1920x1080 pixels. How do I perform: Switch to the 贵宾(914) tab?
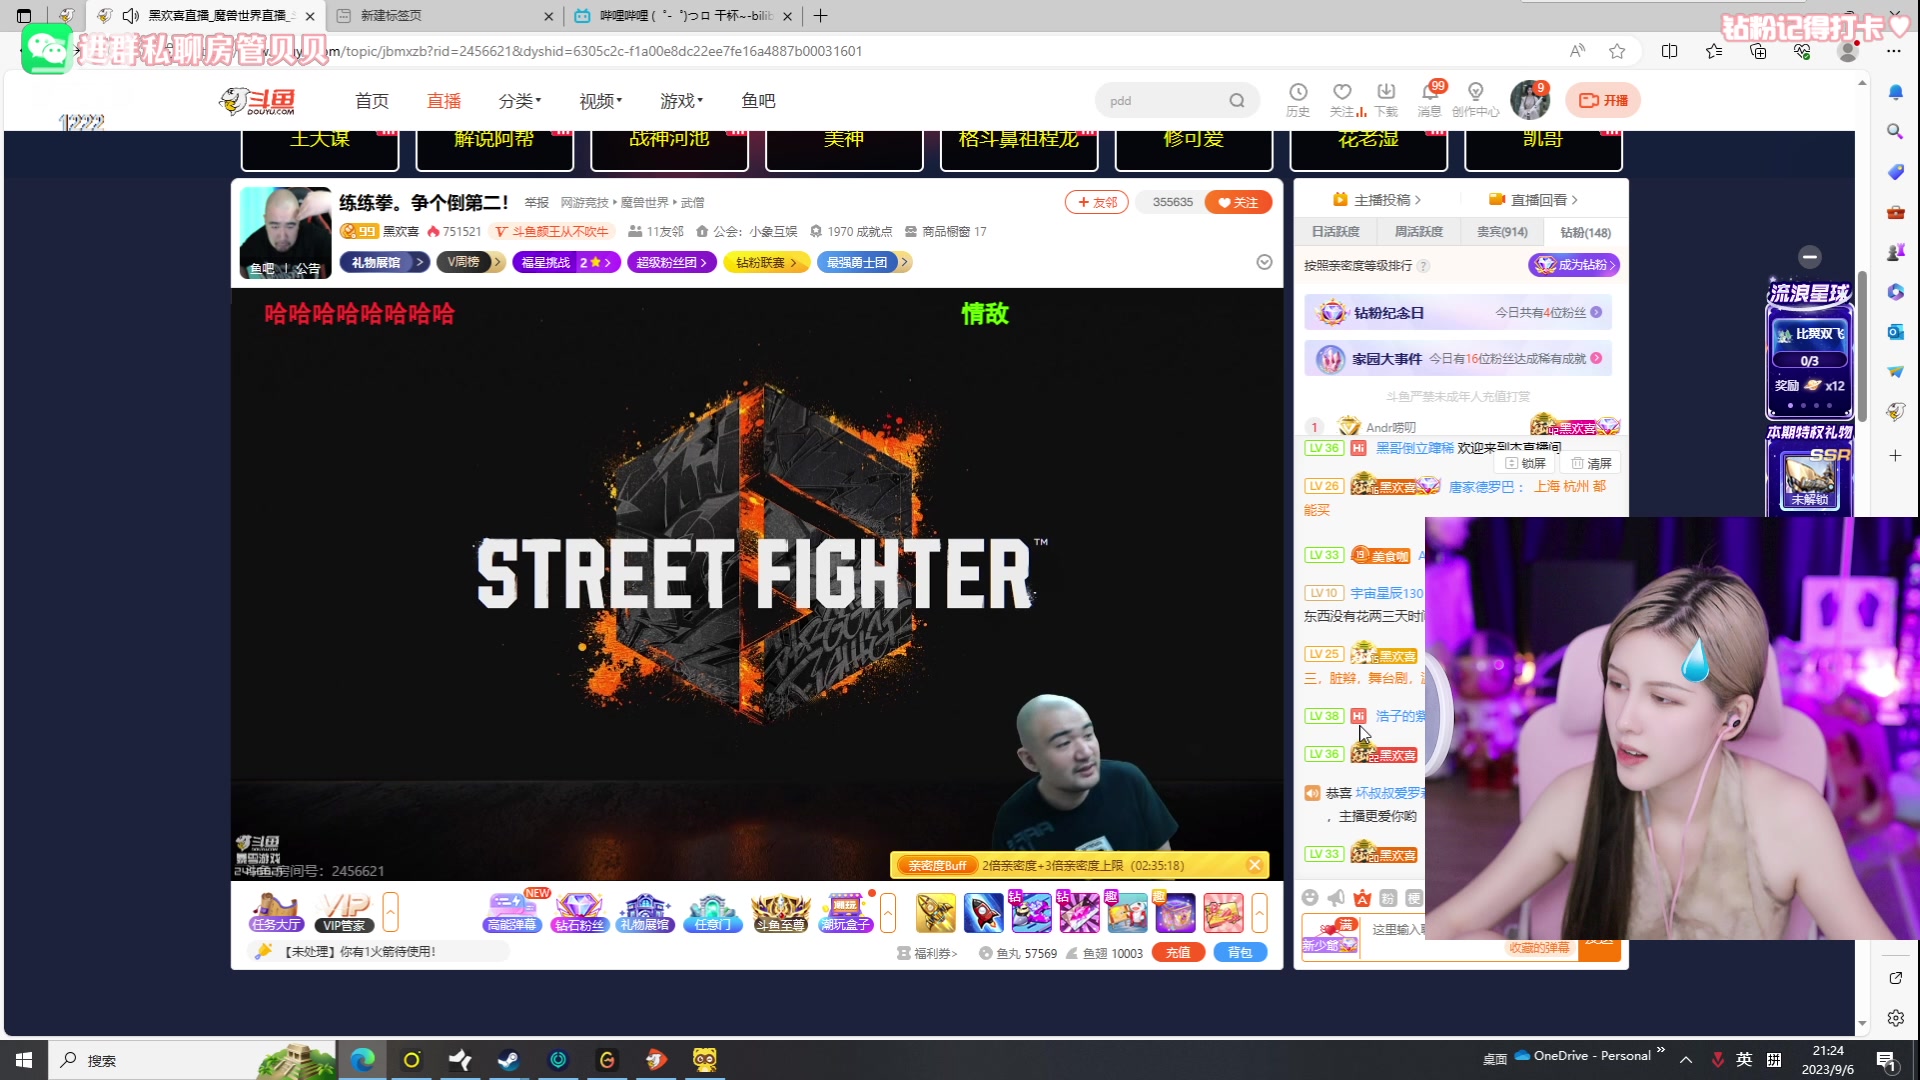click(x=1502, y=232)
